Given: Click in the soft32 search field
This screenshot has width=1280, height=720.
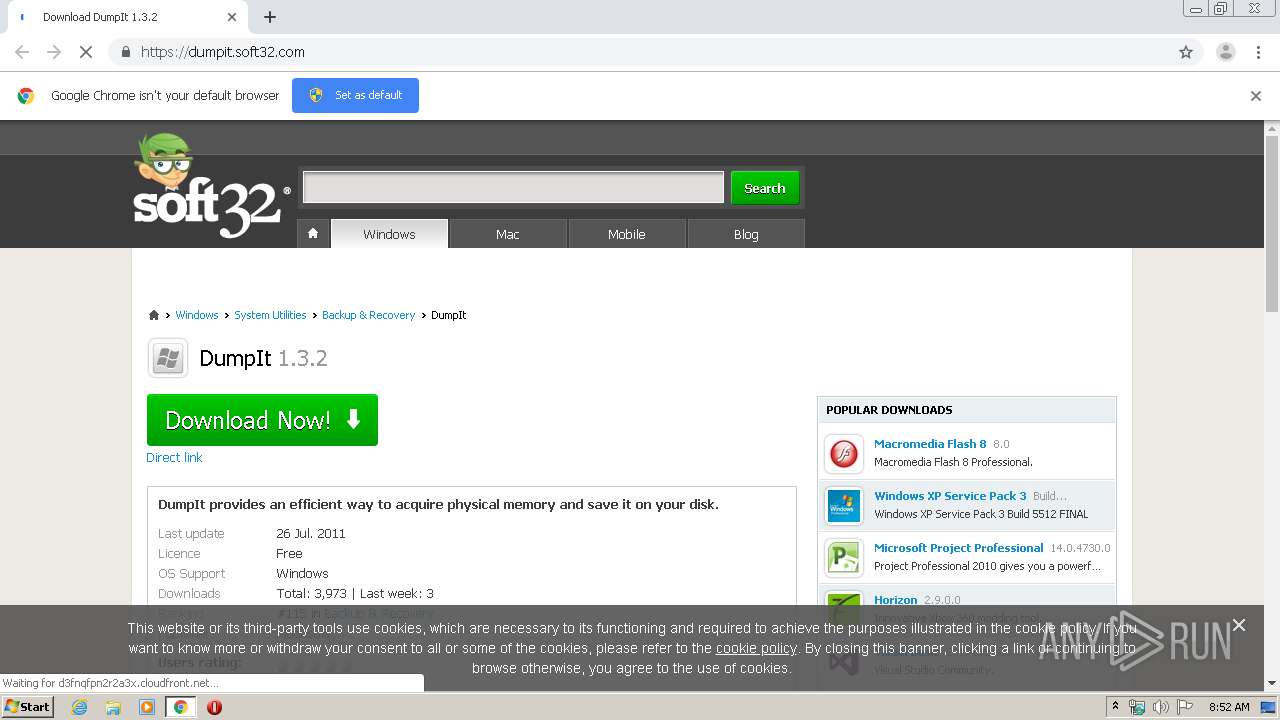Looking at the screenshot, I should pyautogui.click(x=513, y=187).
